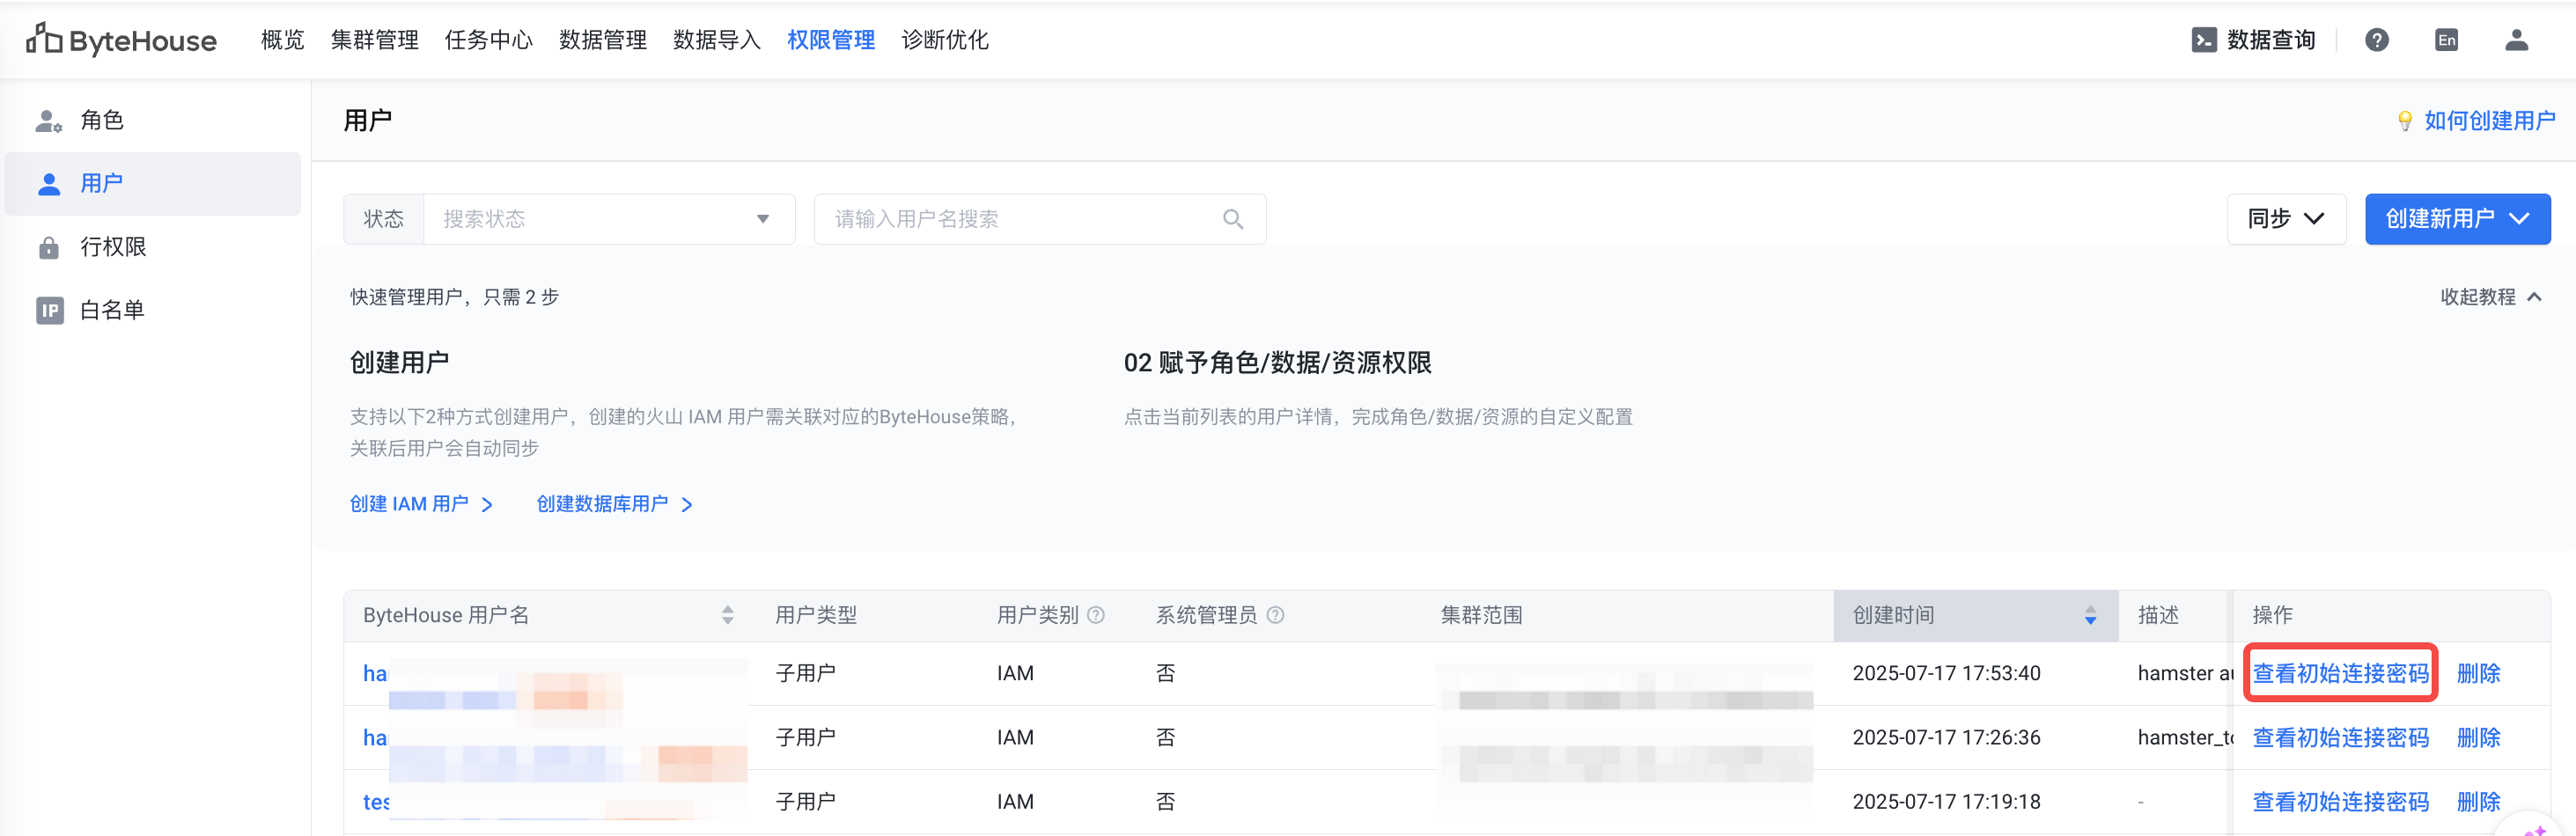Open the user link in the 17:53:40 row

pyautogui.click(x=375, y=674)
